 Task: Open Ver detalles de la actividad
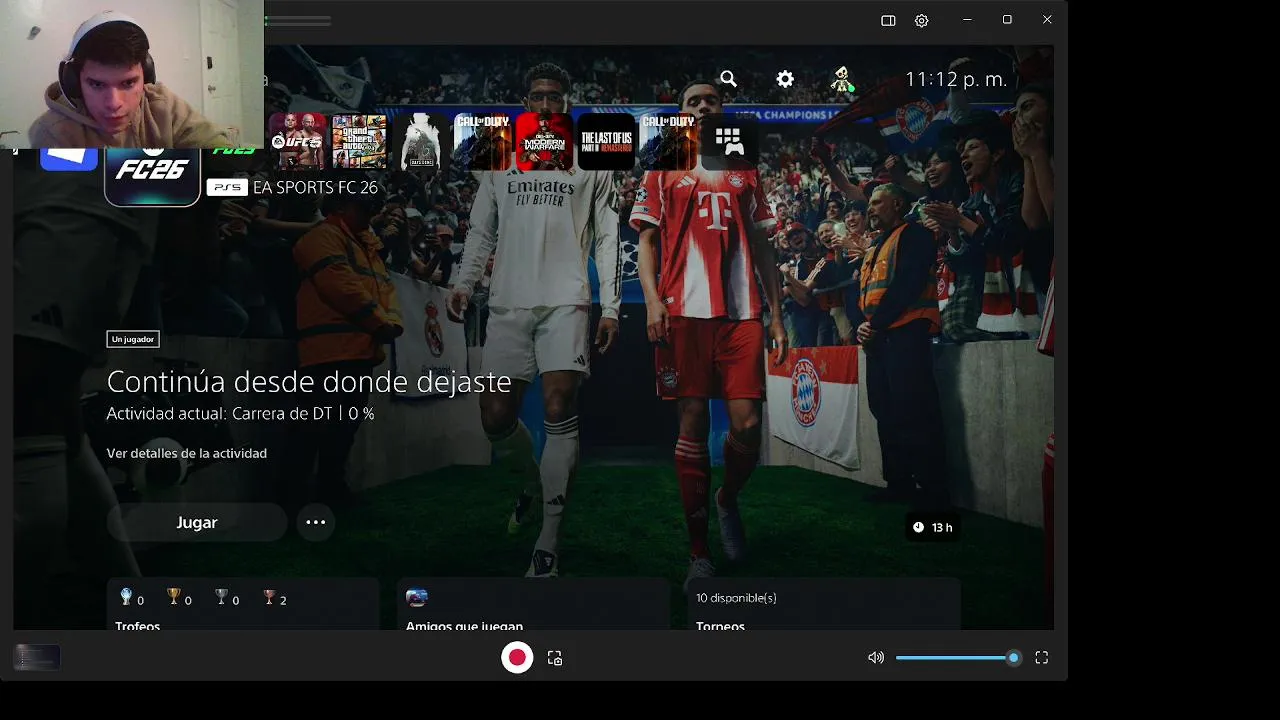point(187,453)
